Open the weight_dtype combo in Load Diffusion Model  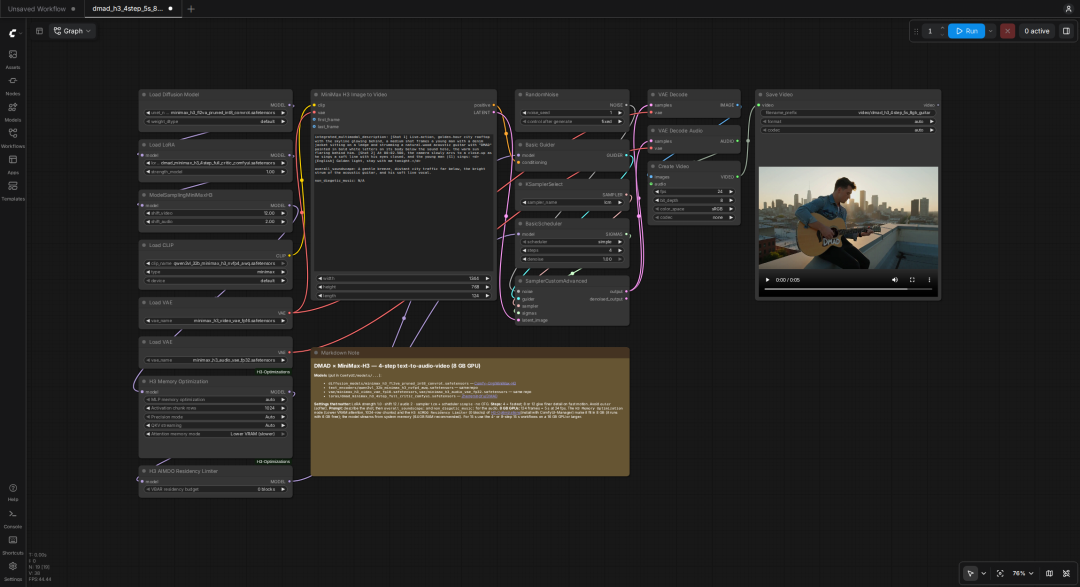pyautogui.click(x=216, y=121)
